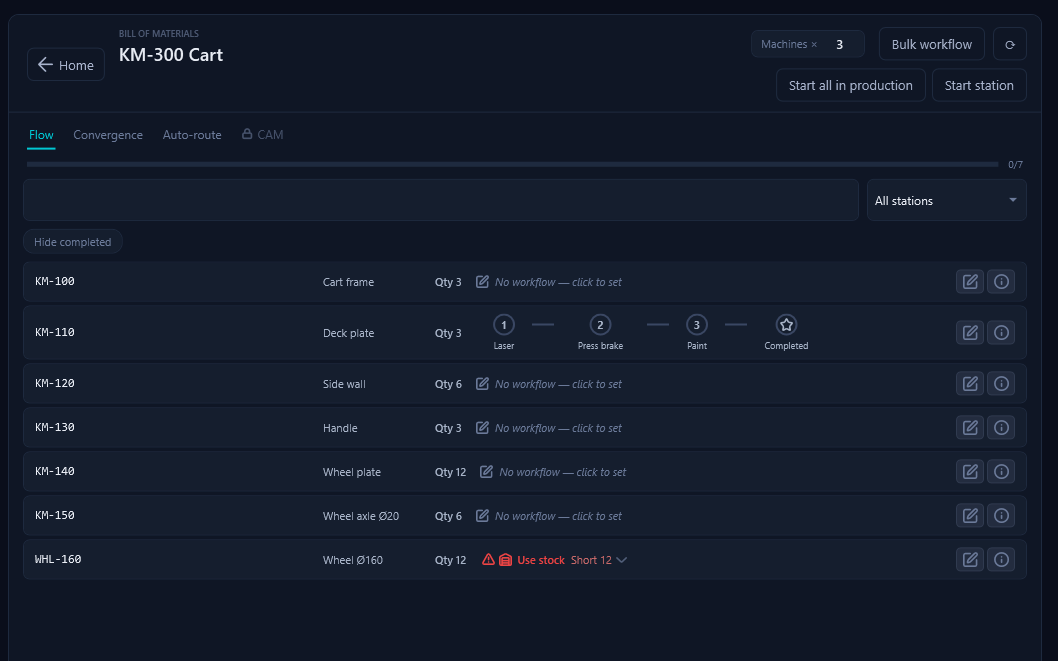Show info for KM-150 Wheel axle

[x=1001, y=515]
